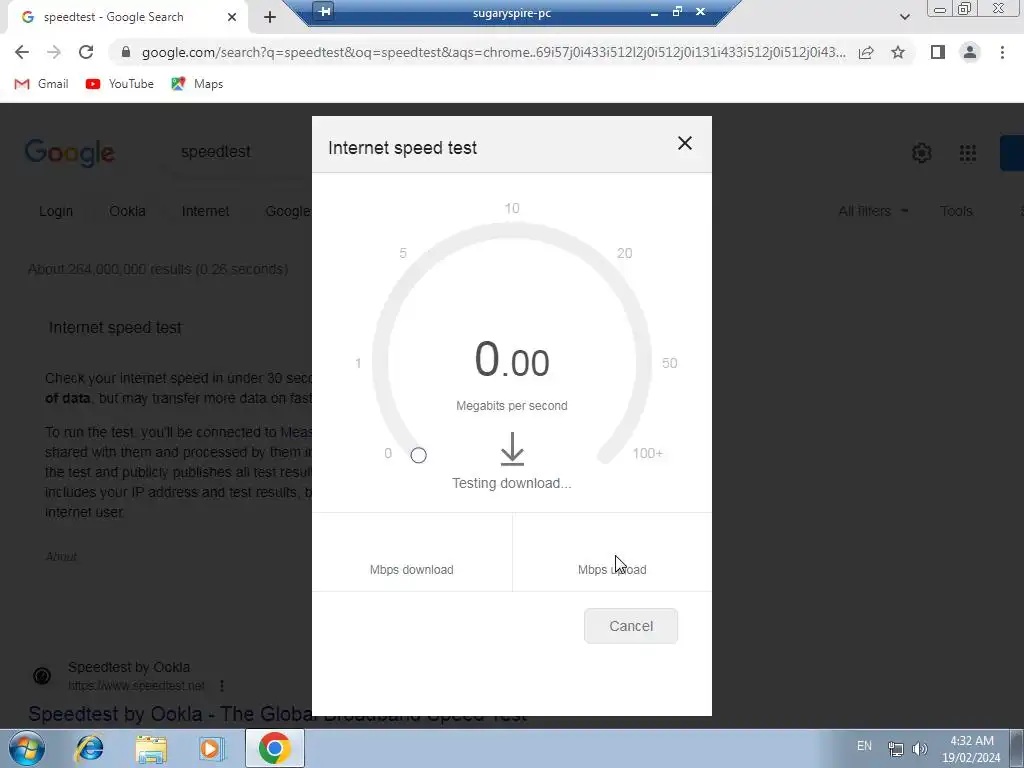Open the Windows Start menu

26,748
